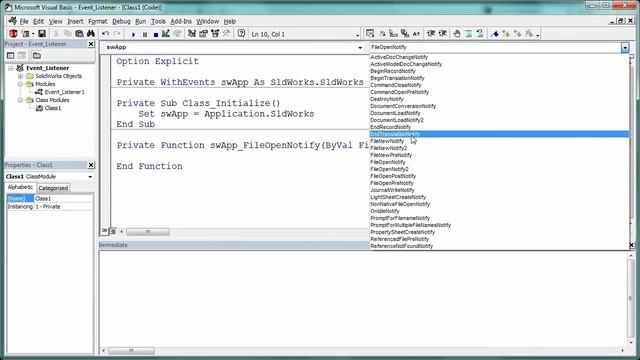Screen dimensions: 640x360
Task: Open Properties Window from toolbar icon
Action: tap(203, 34)
